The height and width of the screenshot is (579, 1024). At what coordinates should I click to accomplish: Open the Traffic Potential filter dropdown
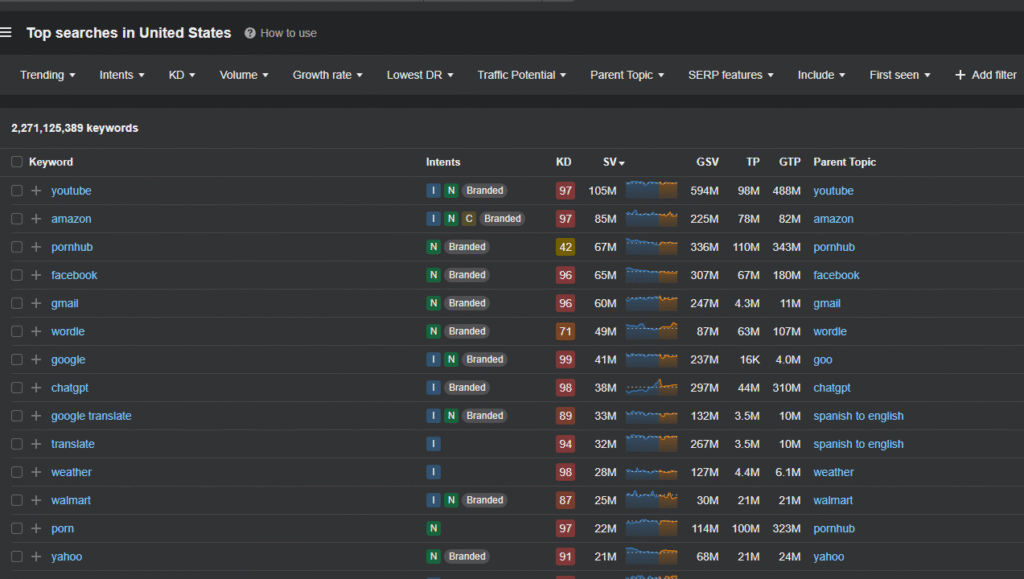pos(521,75)
